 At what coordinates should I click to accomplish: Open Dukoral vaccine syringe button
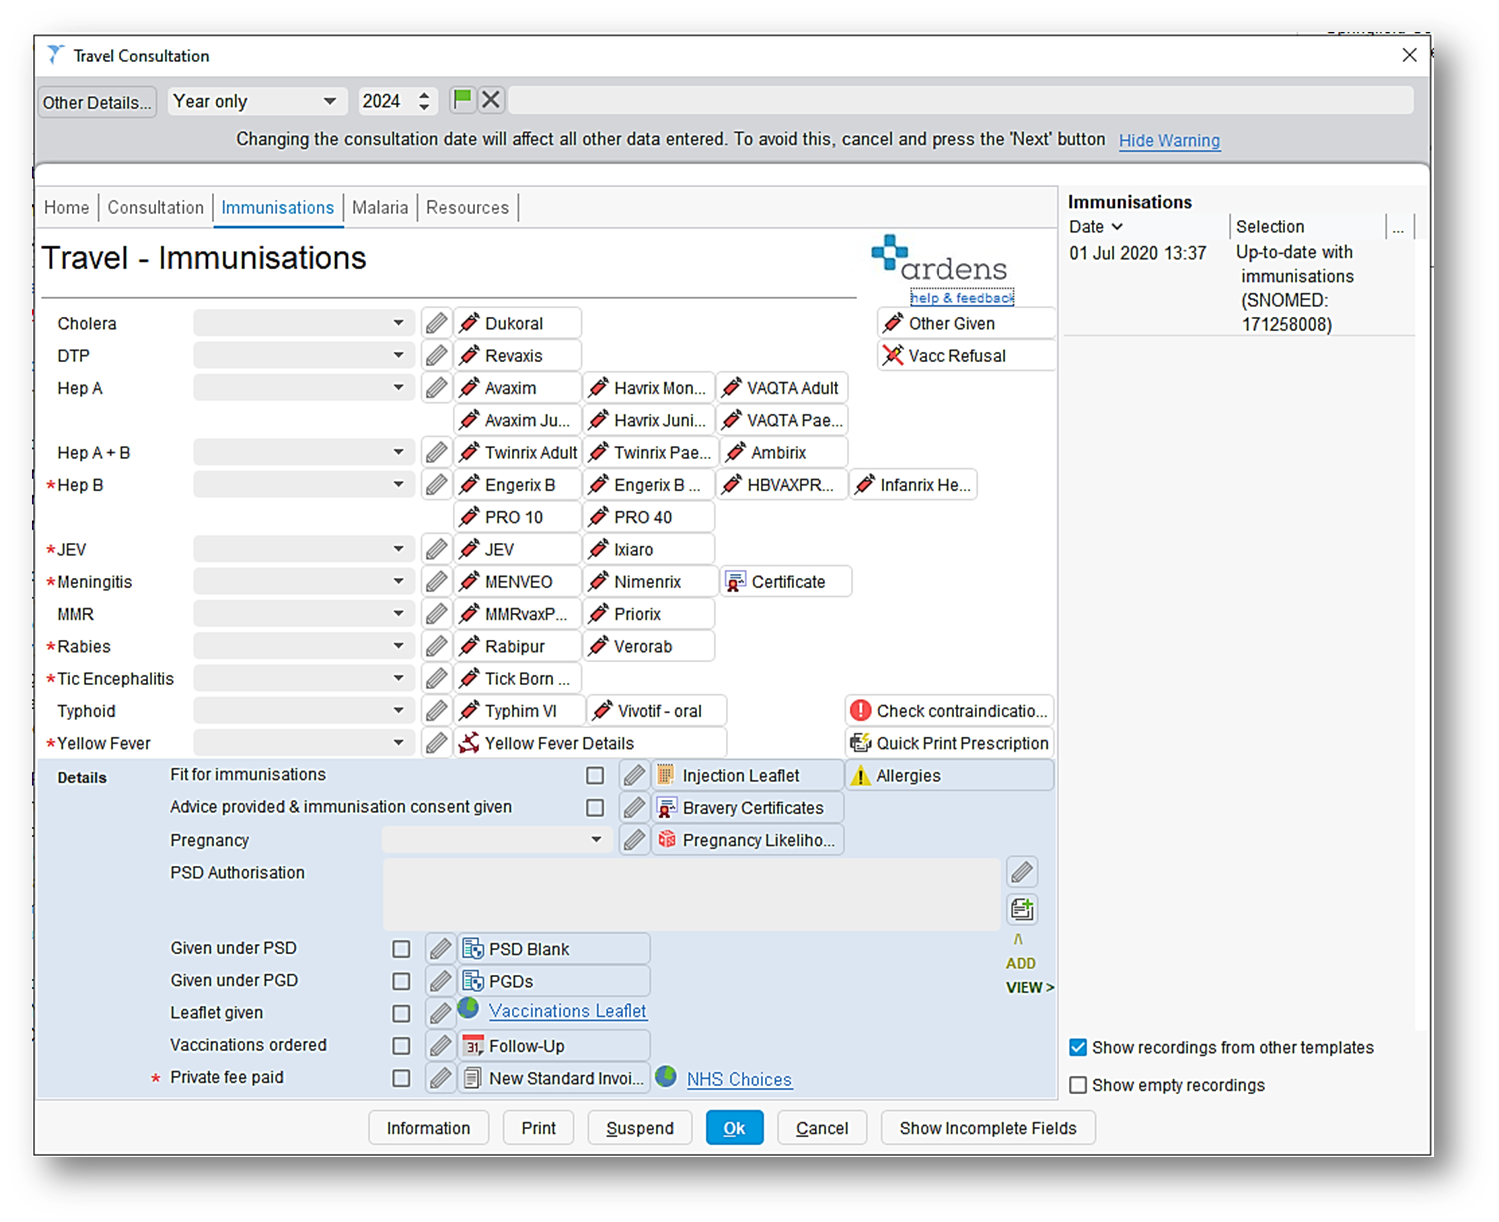pyautogui.click(x=517, y=323)
